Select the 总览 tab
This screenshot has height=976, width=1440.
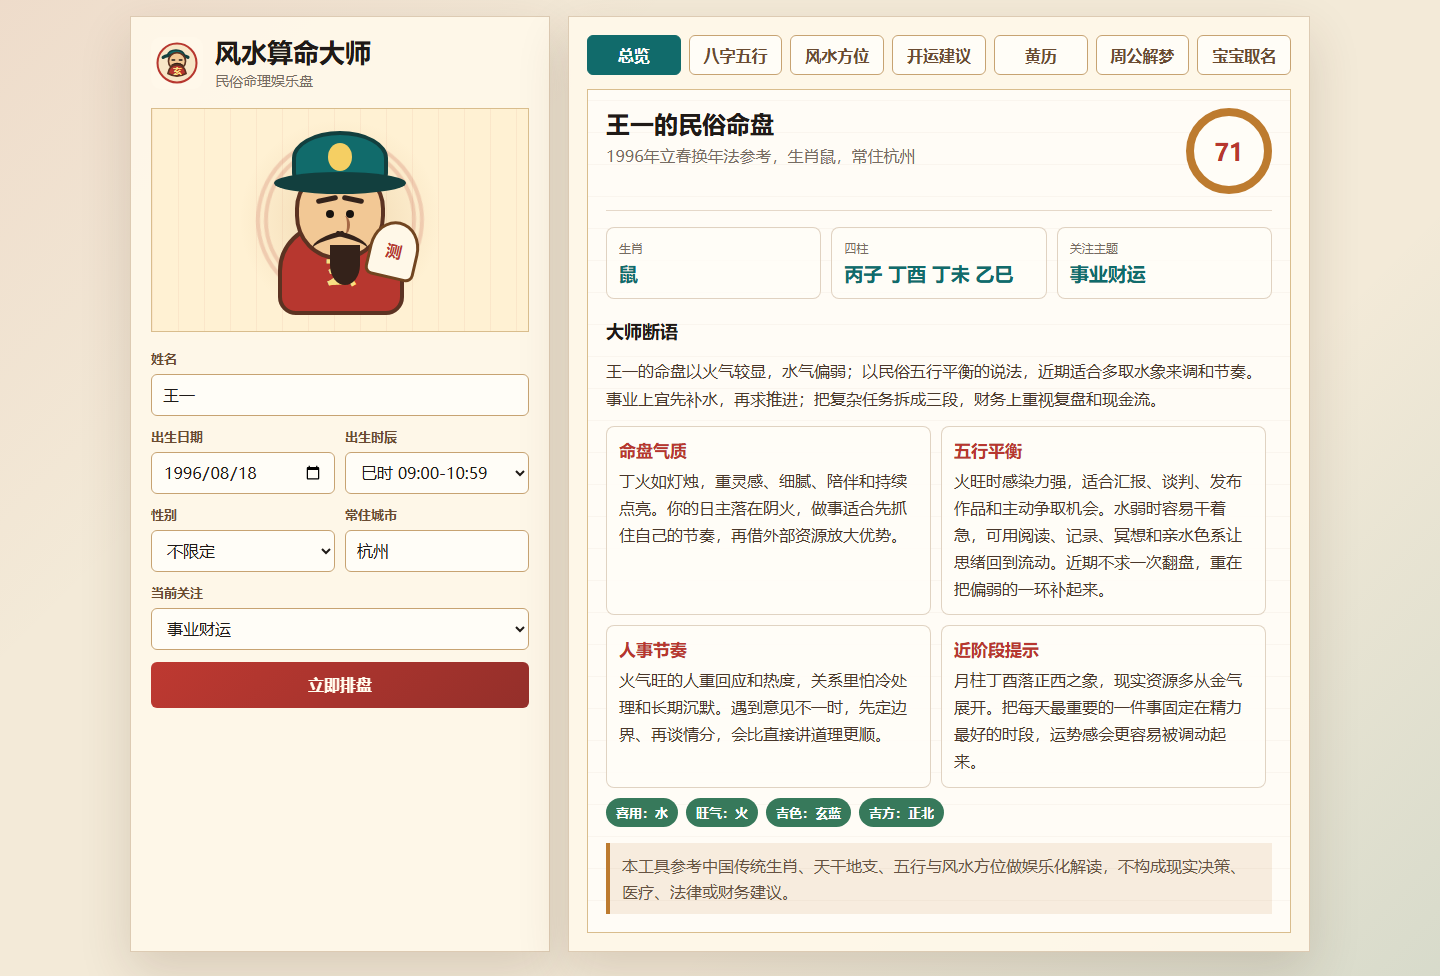pos(634,55)
